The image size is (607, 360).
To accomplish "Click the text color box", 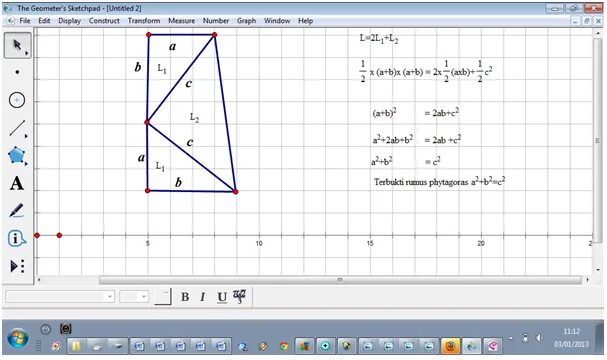I will (163, 297).
